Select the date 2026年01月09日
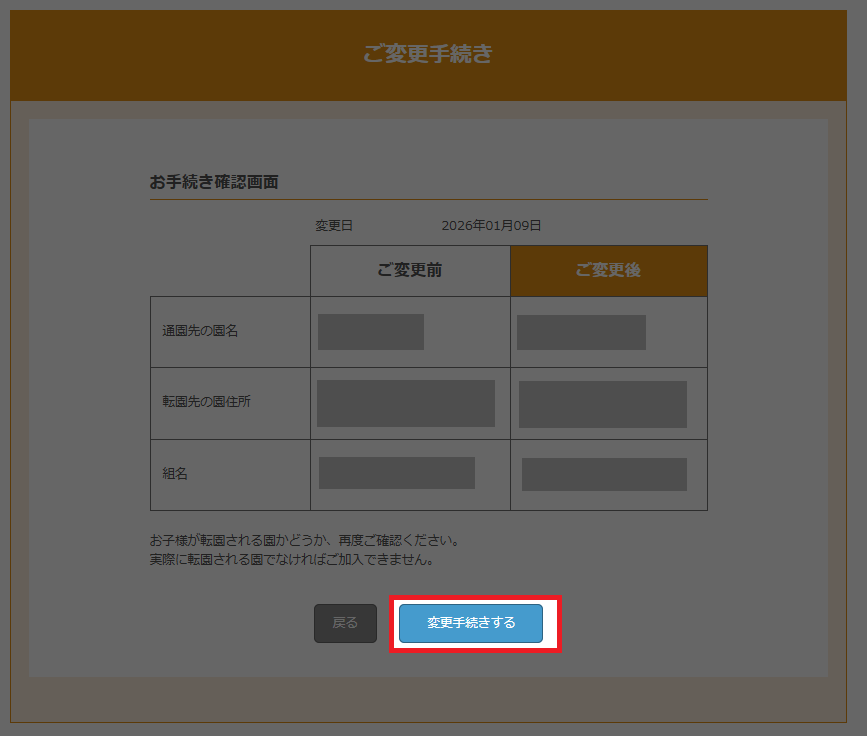867x736 pixels. [x=491, y=226]
